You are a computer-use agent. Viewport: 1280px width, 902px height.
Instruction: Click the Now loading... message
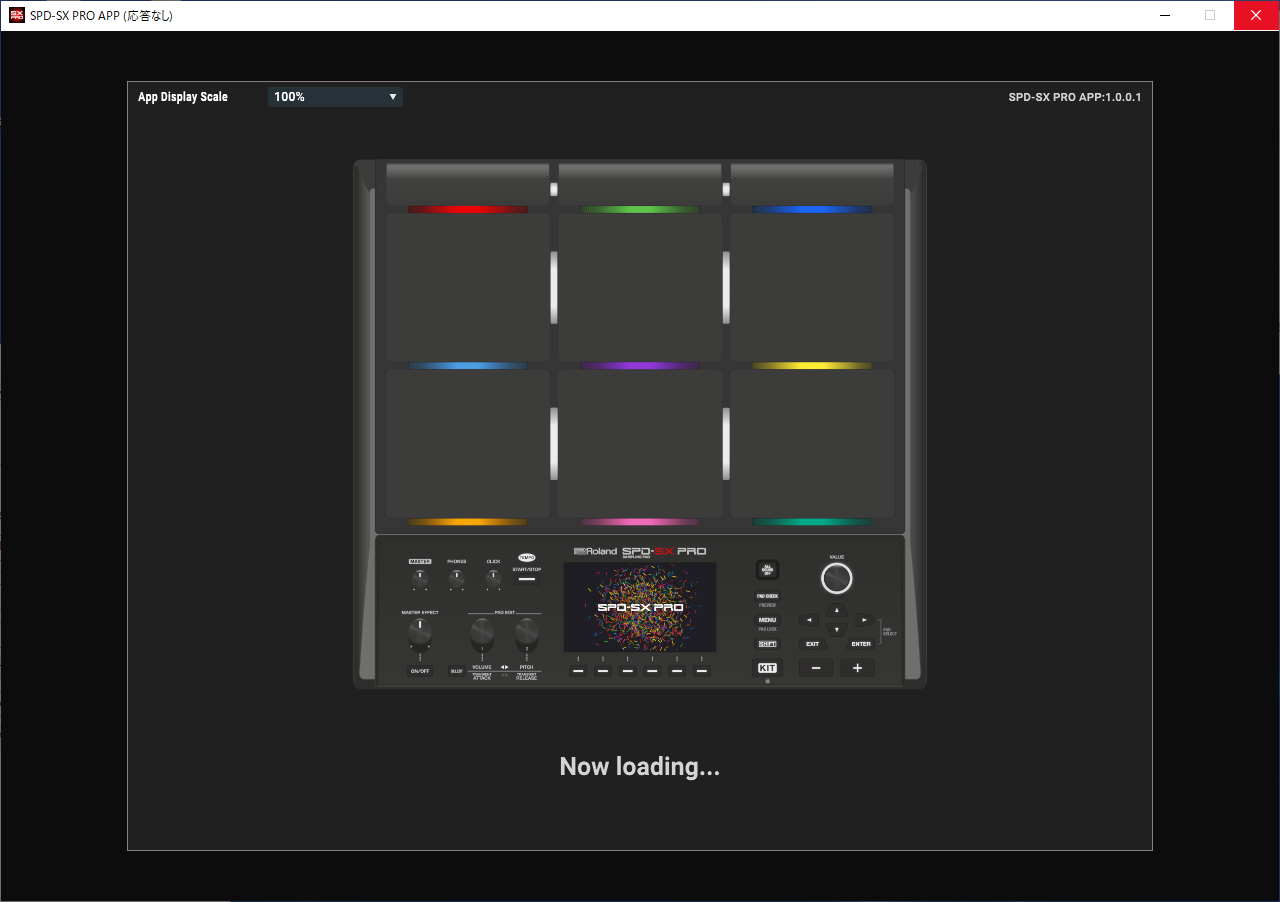640,767
